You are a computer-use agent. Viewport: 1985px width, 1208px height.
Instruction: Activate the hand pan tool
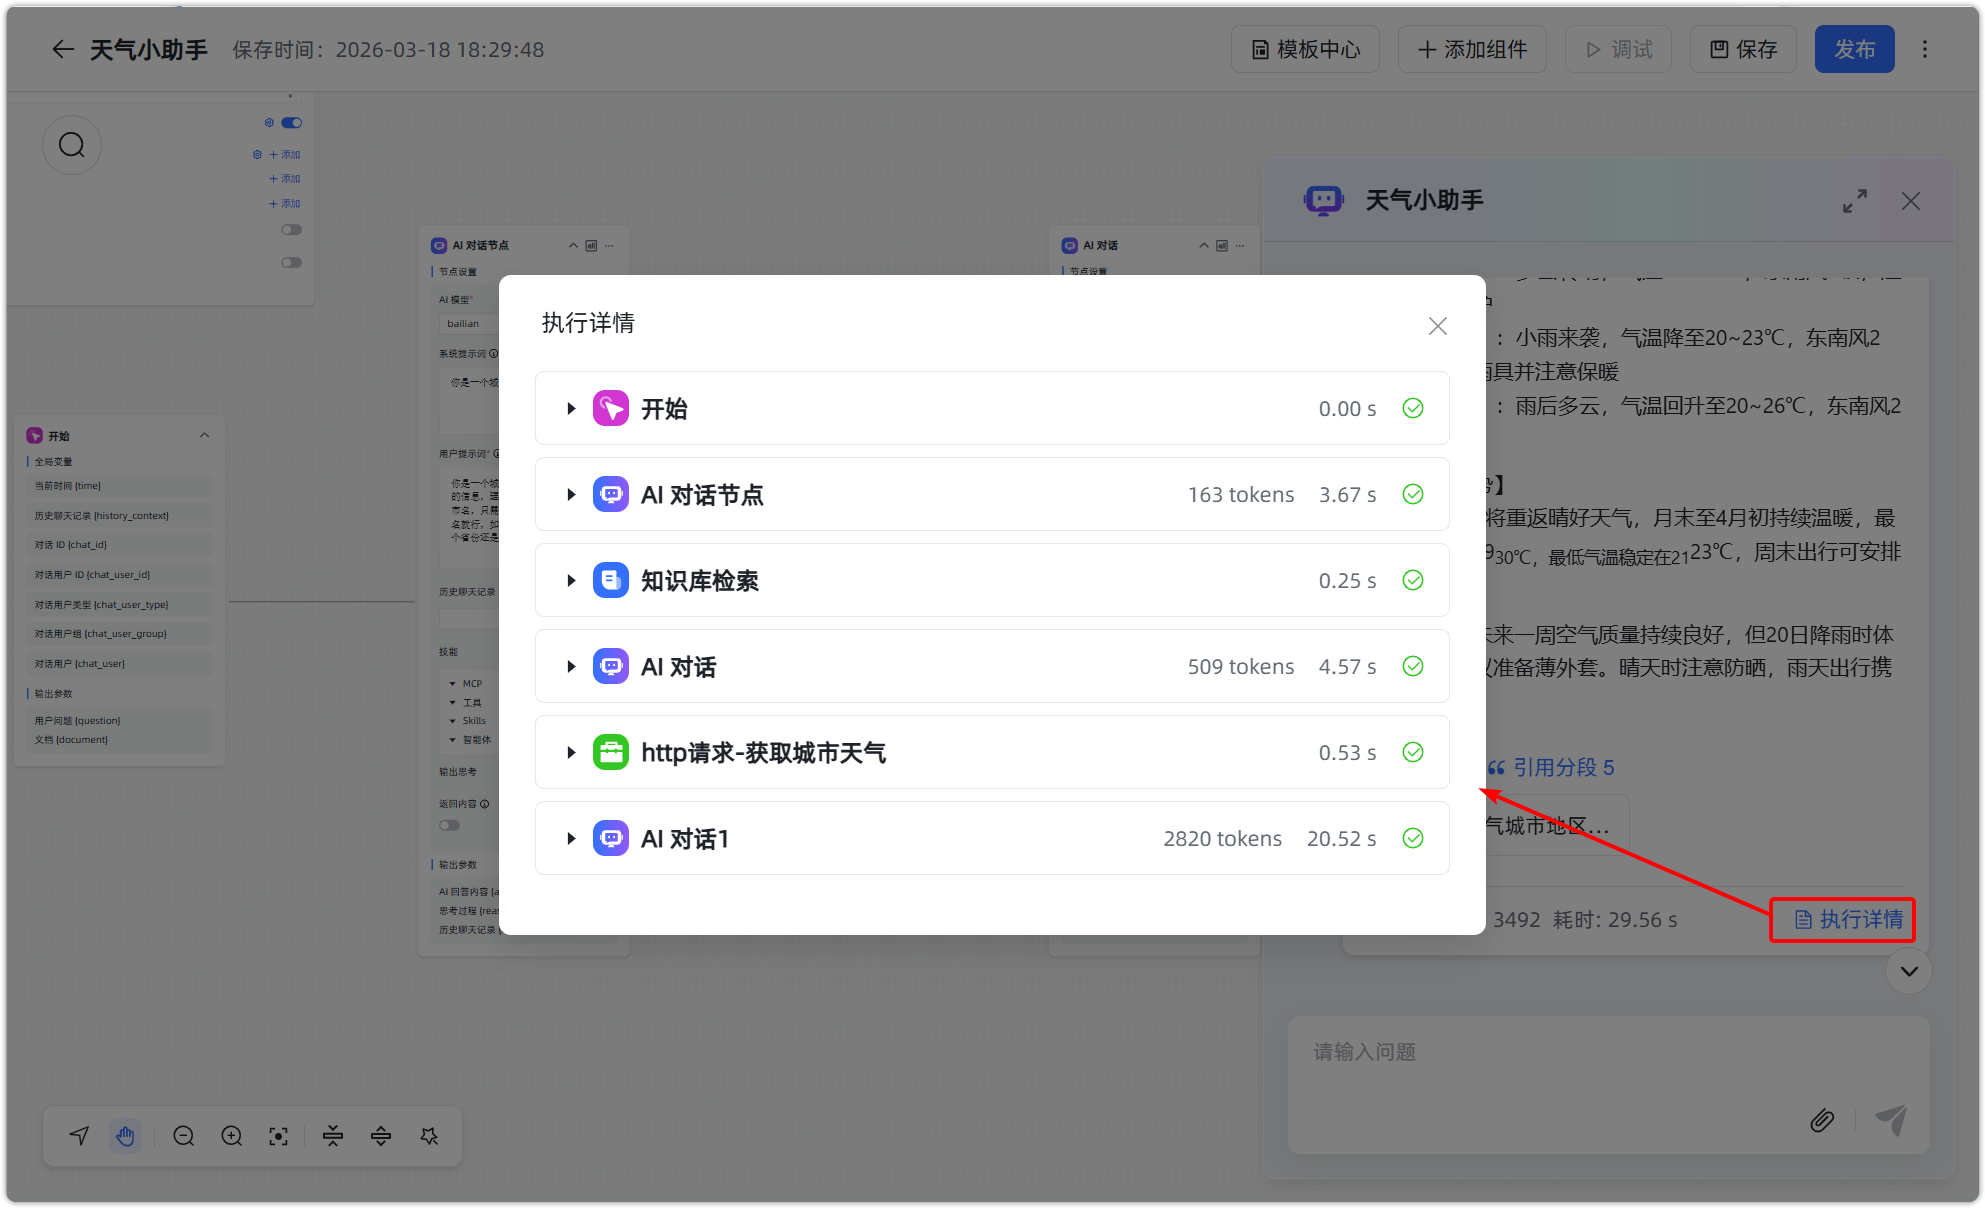click(x=126, y=1135)
